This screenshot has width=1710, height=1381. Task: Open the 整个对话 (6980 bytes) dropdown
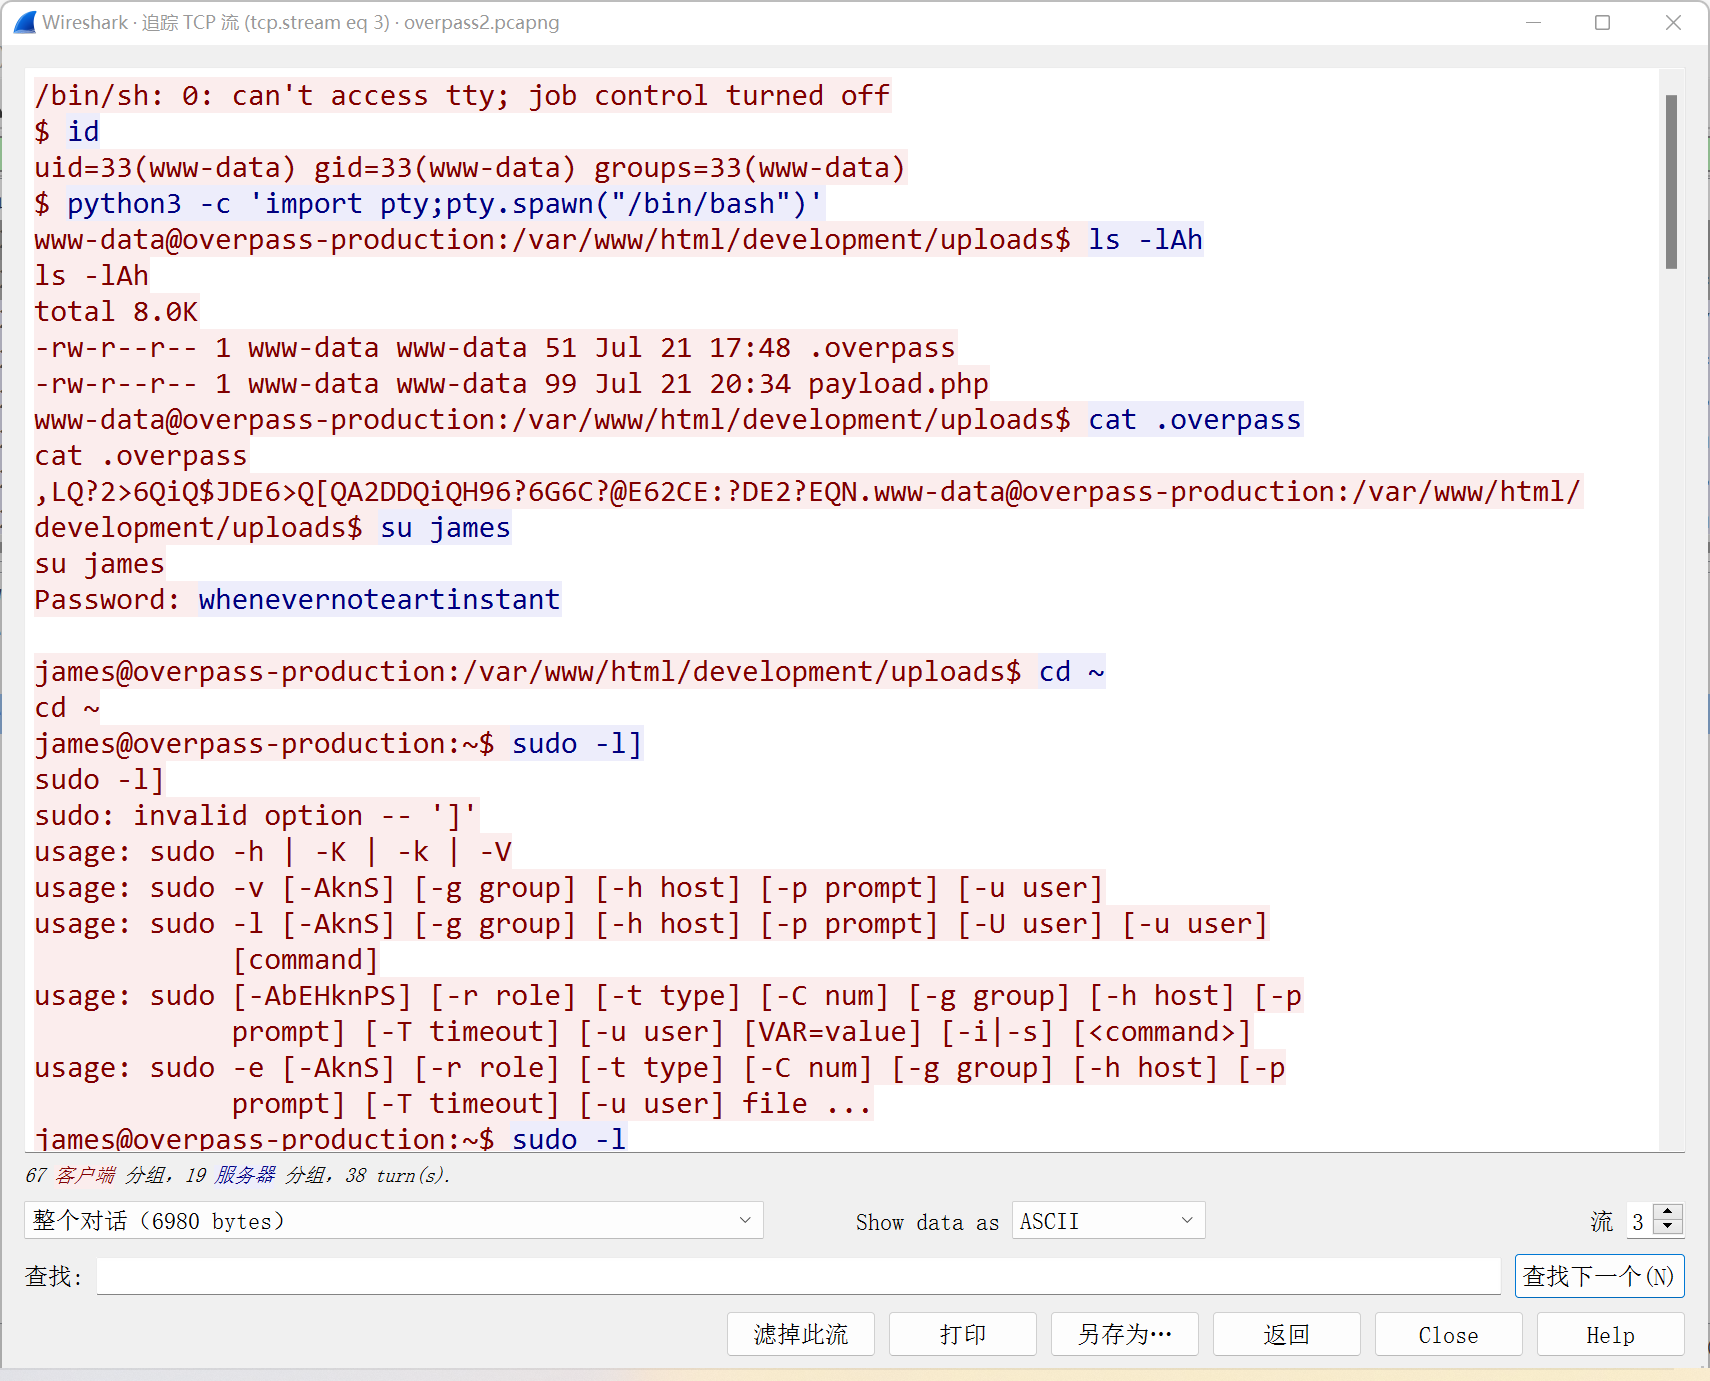[x=393, y=1220]
